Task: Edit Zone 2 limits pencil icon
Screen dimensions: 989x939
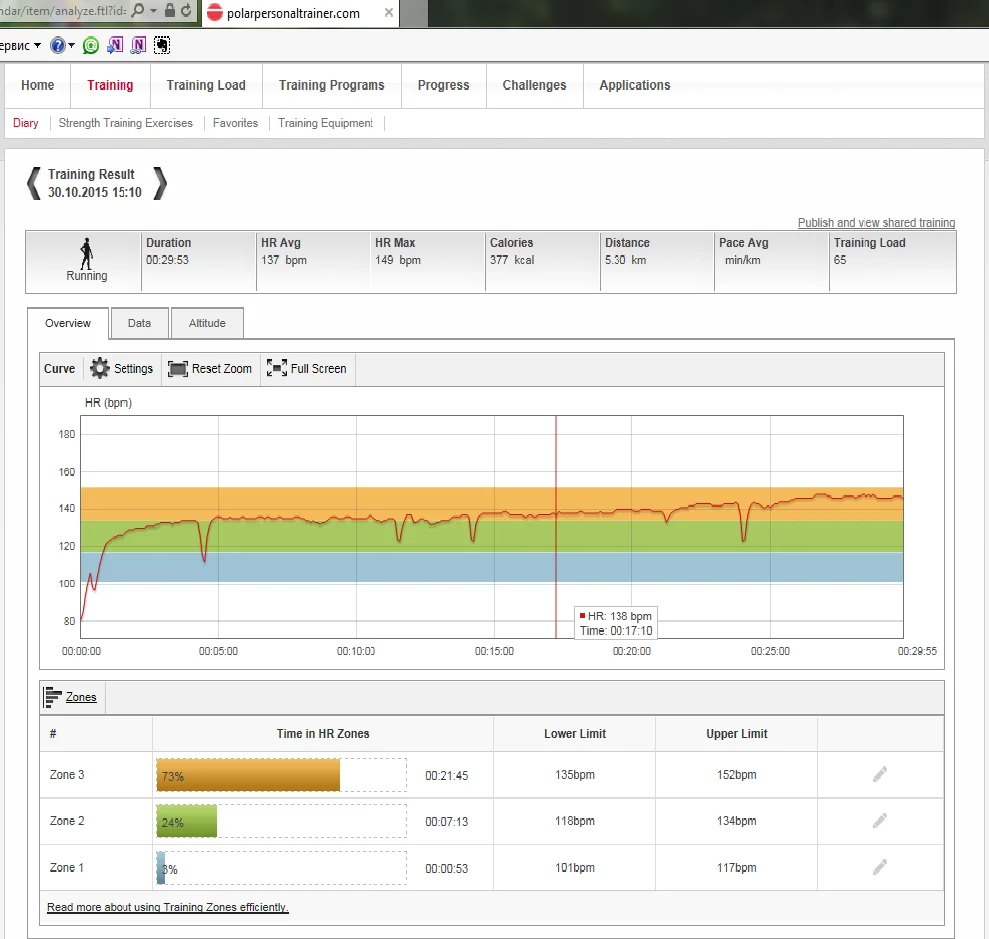Action: tap(880, 821)
